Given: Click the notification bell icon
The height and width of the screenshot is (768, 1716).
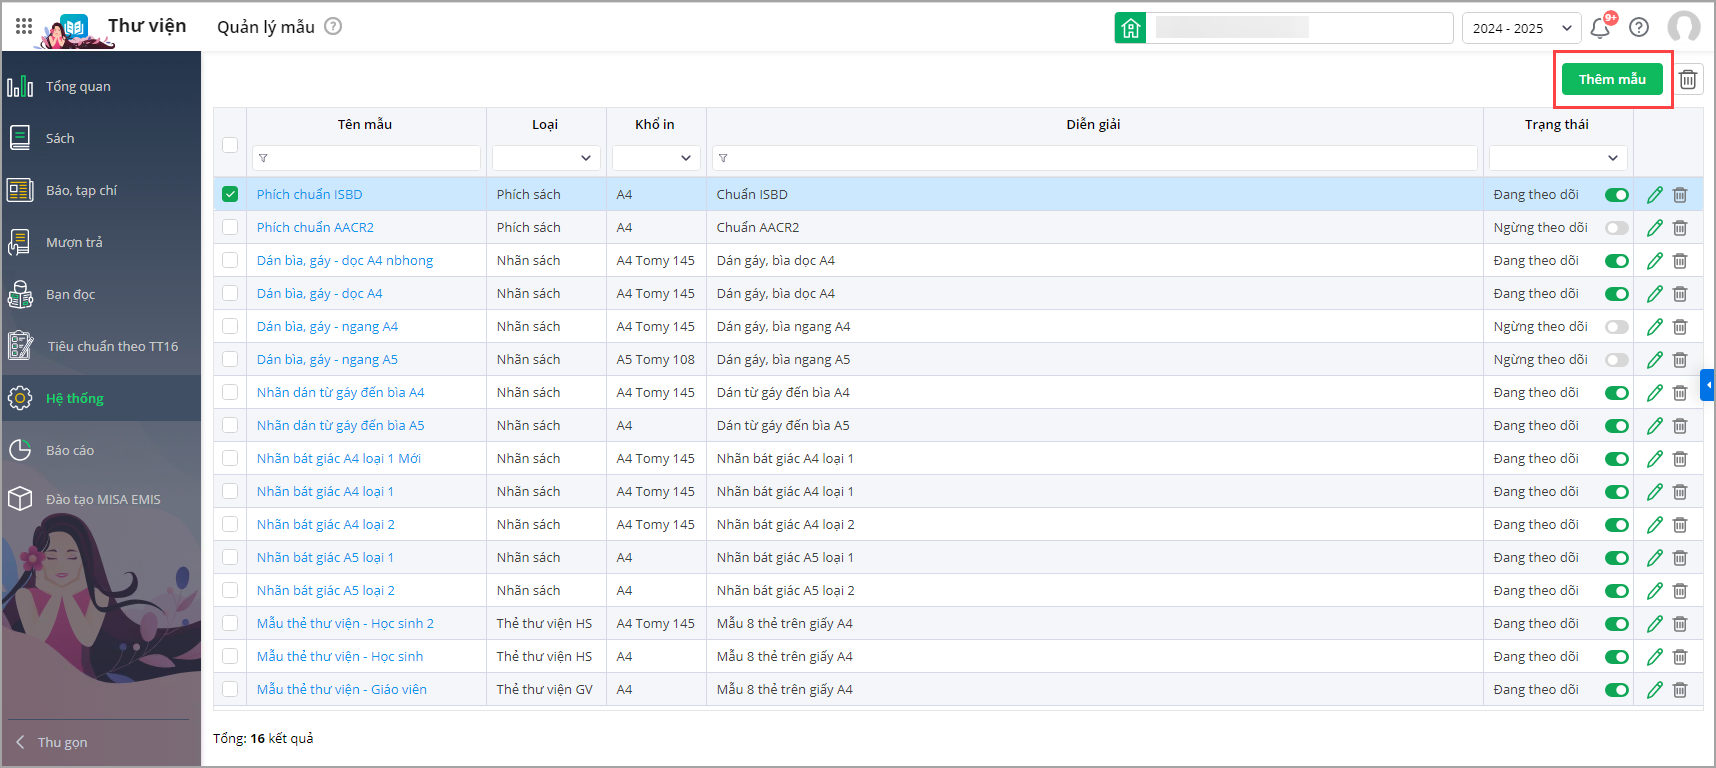Looking at the screenshot, I should pos(1600,28).
